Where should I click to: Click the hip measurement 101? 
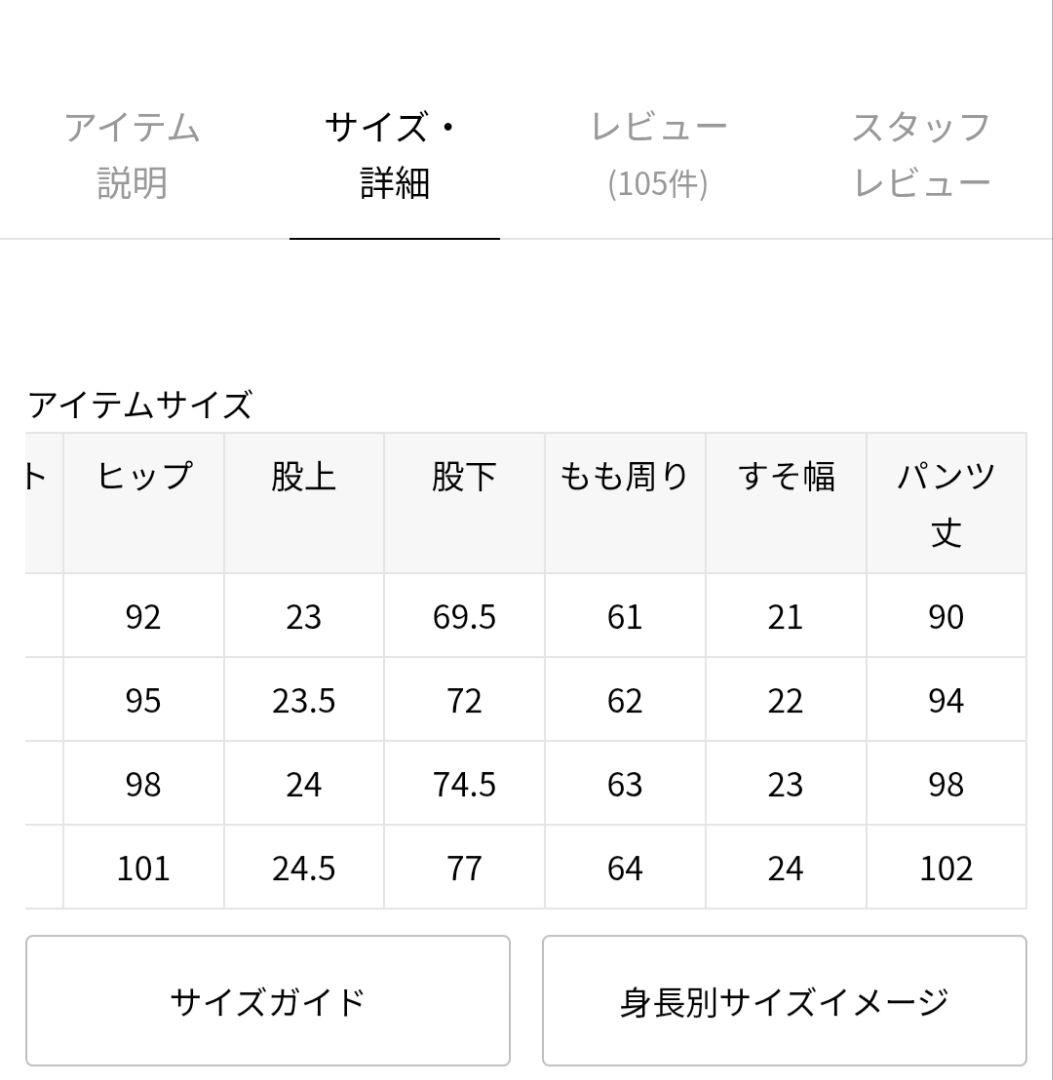142,868
